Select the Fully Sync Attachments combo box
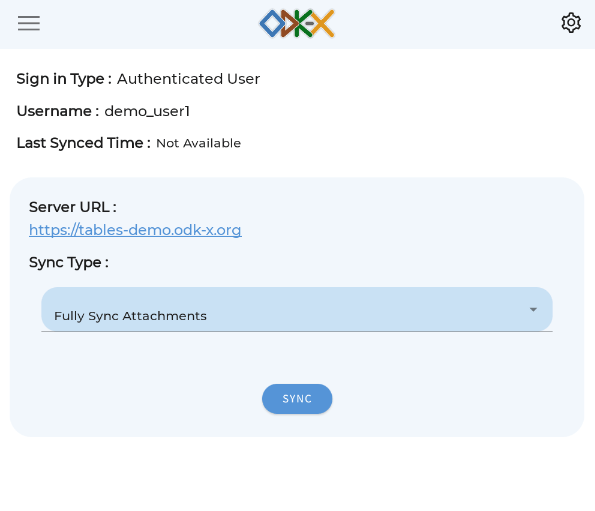This screenshot has width=595, height=511. pos(297,309)
